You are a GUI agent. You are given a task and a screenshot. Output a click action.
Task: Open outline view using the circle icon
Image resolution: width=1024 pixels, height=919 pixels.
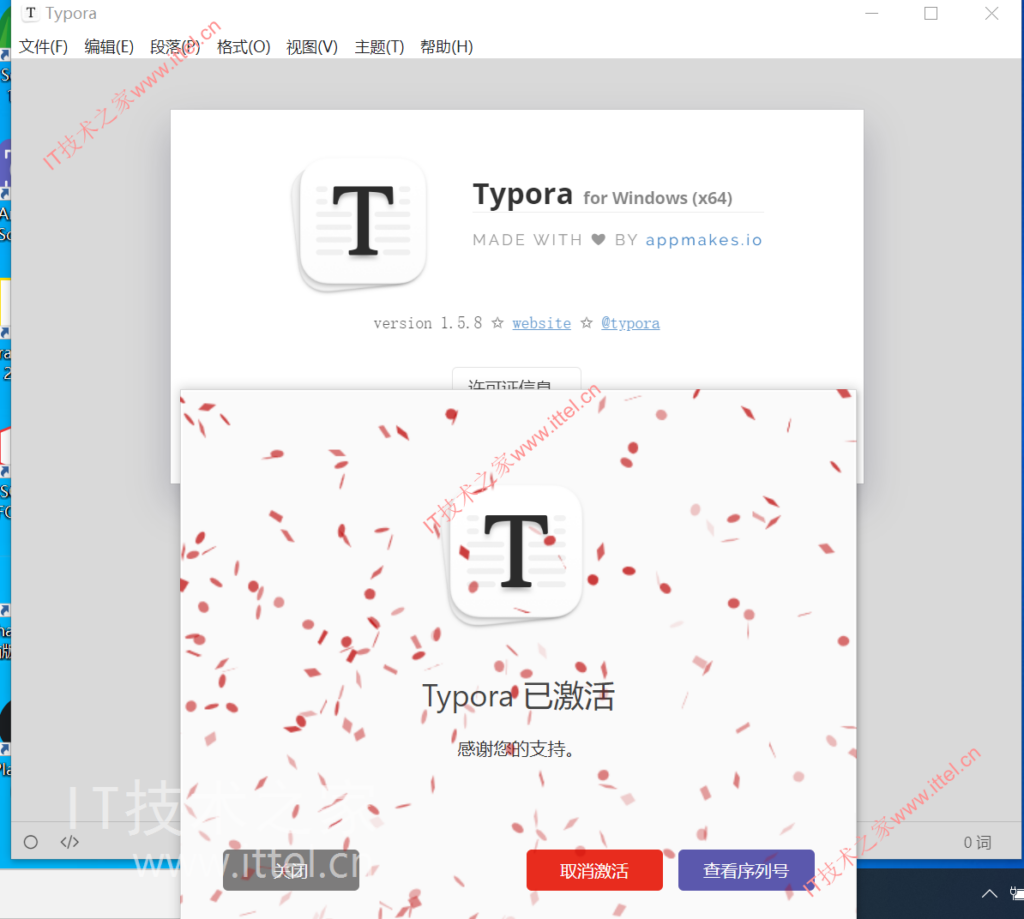coord(31,841)
